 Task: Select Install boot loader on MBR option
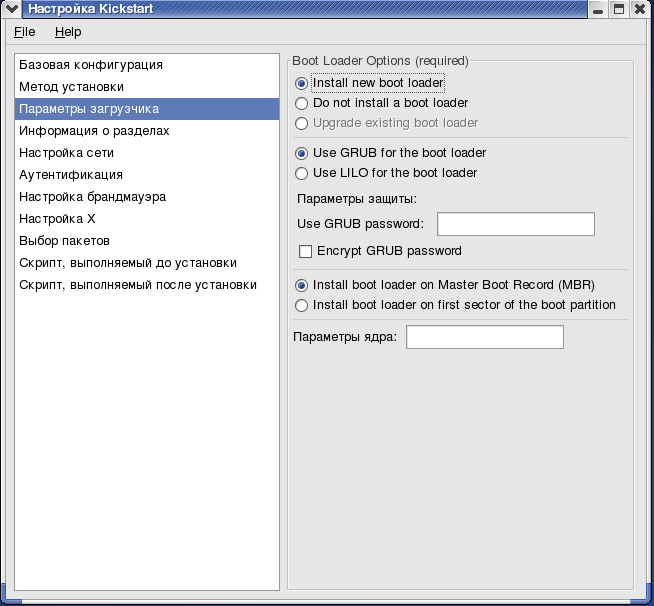click(445, 285)
